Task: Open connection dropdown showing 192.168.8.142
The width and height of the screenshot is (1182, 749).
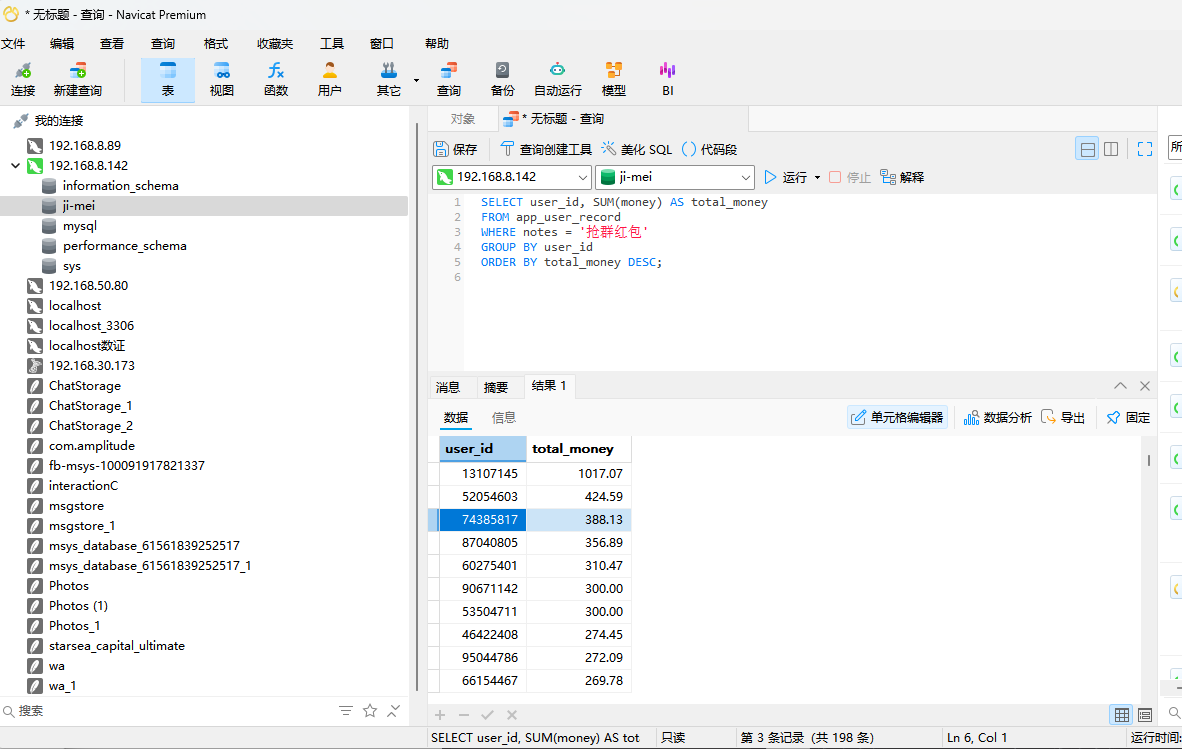Action: [583, 177]
